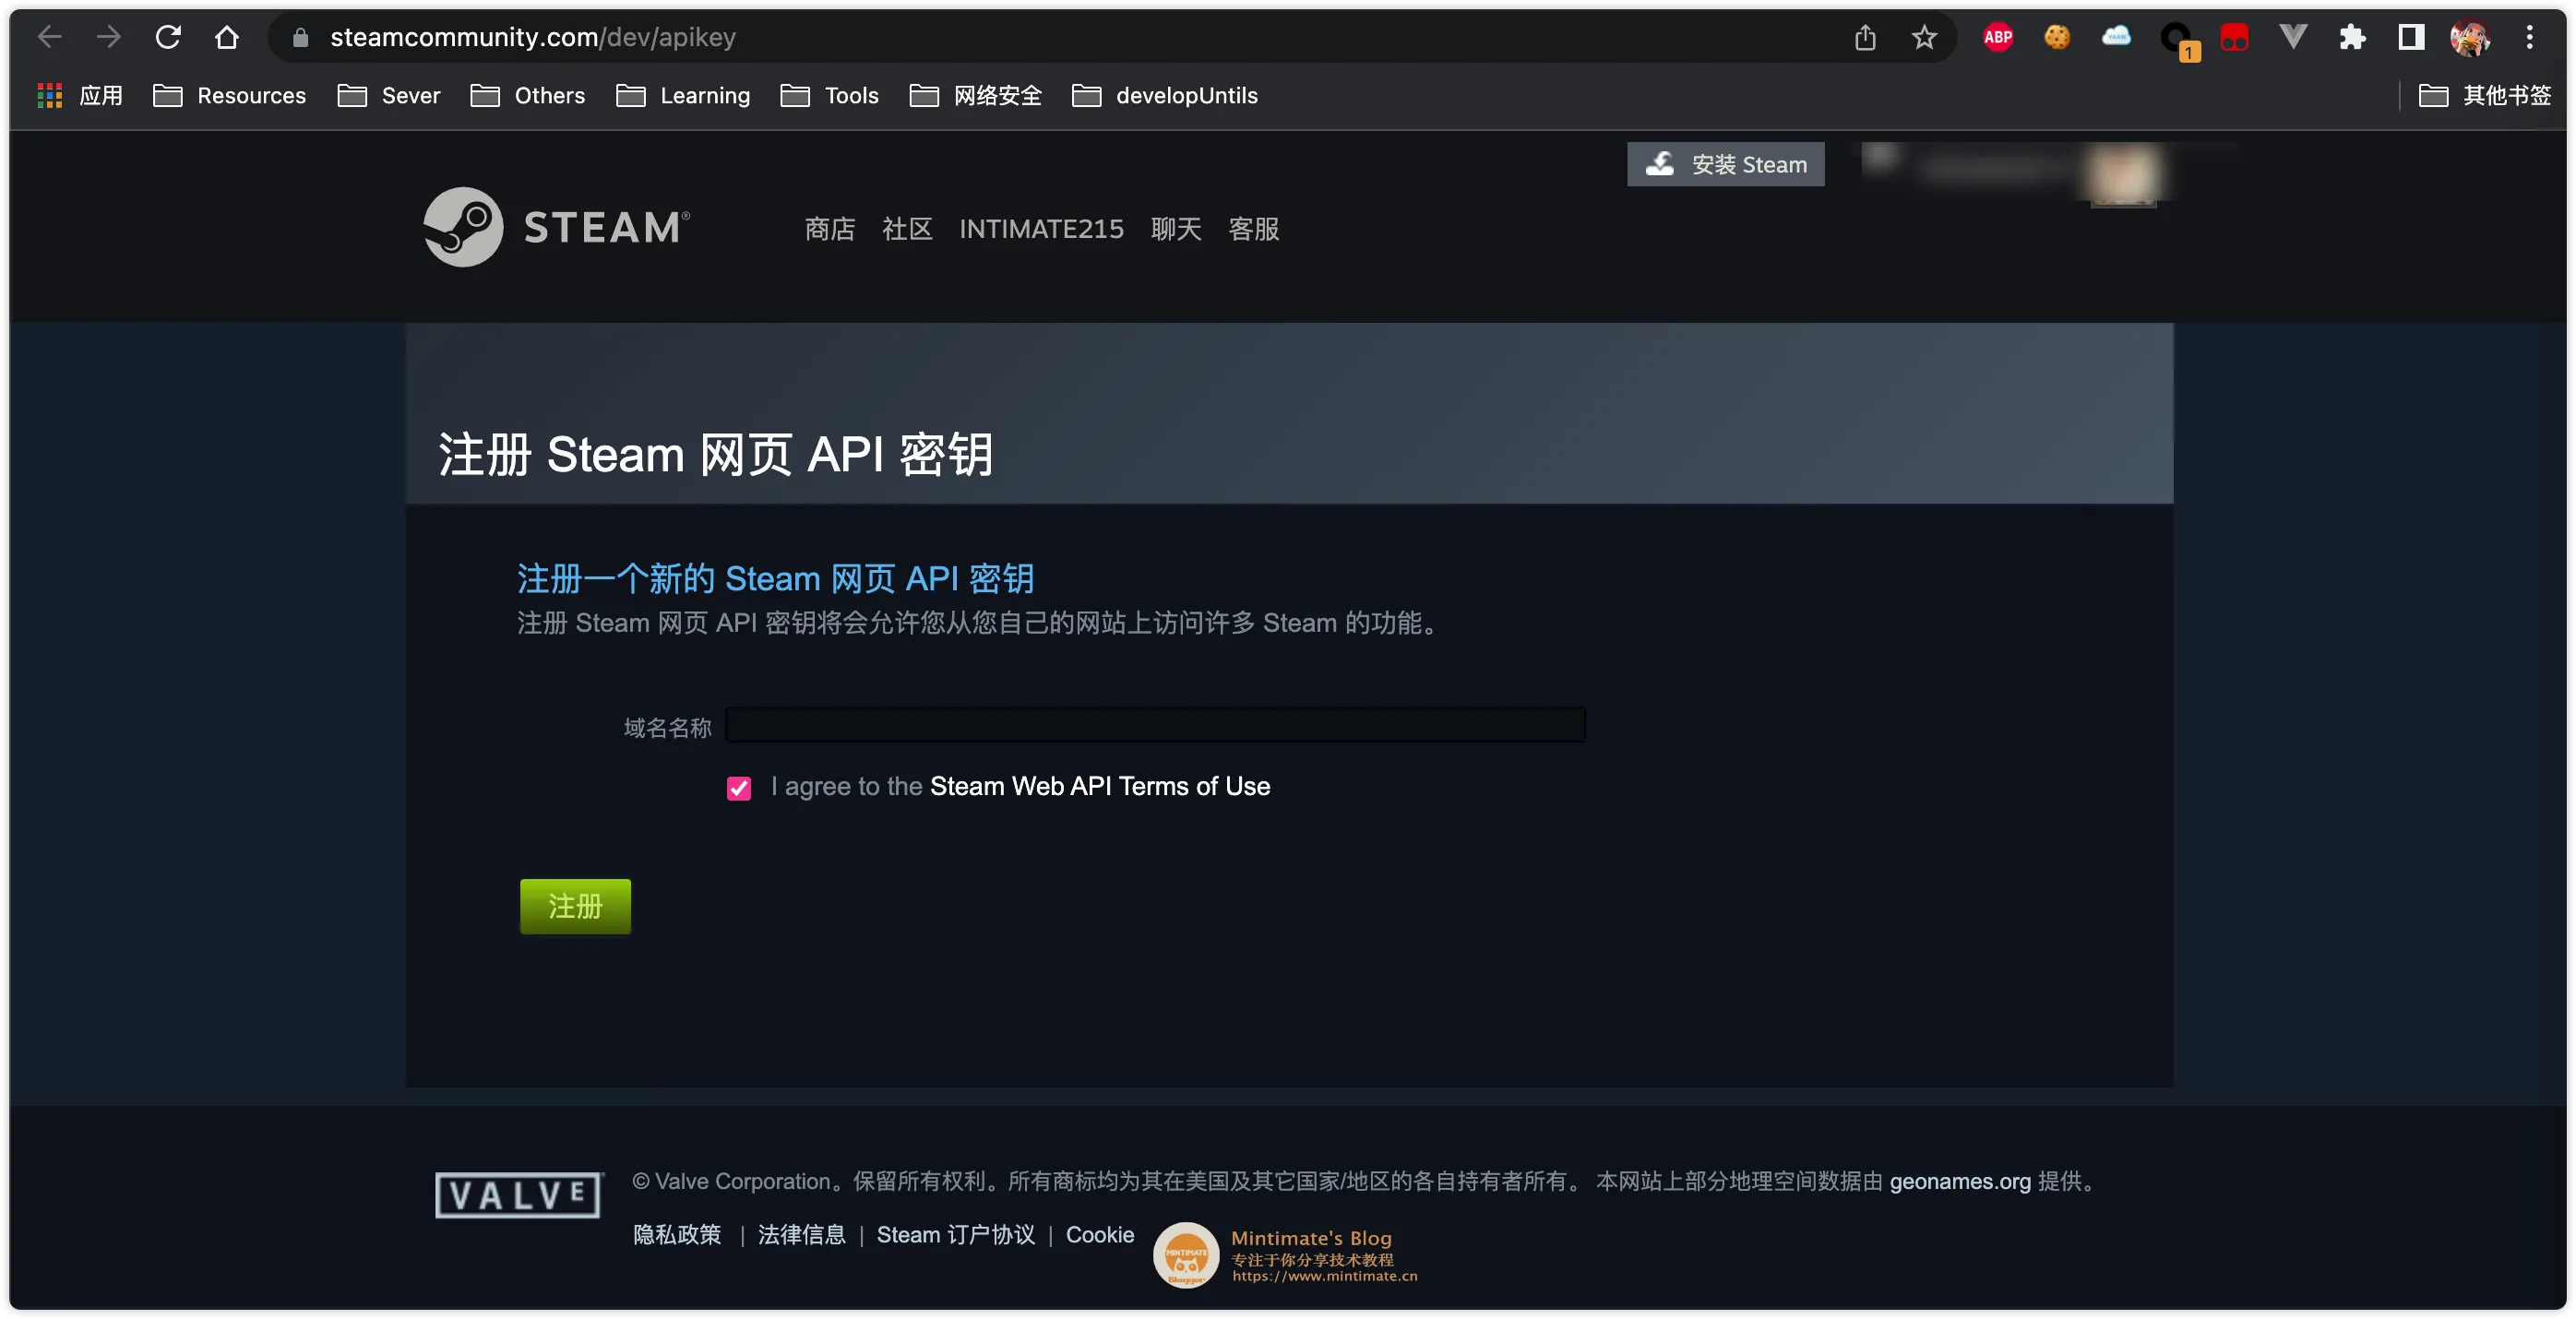
Task: Click the 域名名称 input field
Action: (x=1155, y=724)
